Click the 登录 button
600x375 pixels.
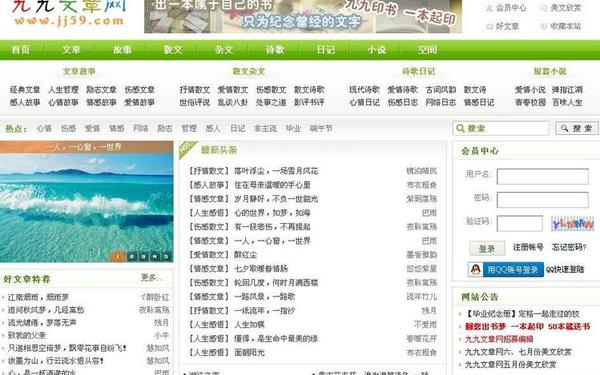487,249
